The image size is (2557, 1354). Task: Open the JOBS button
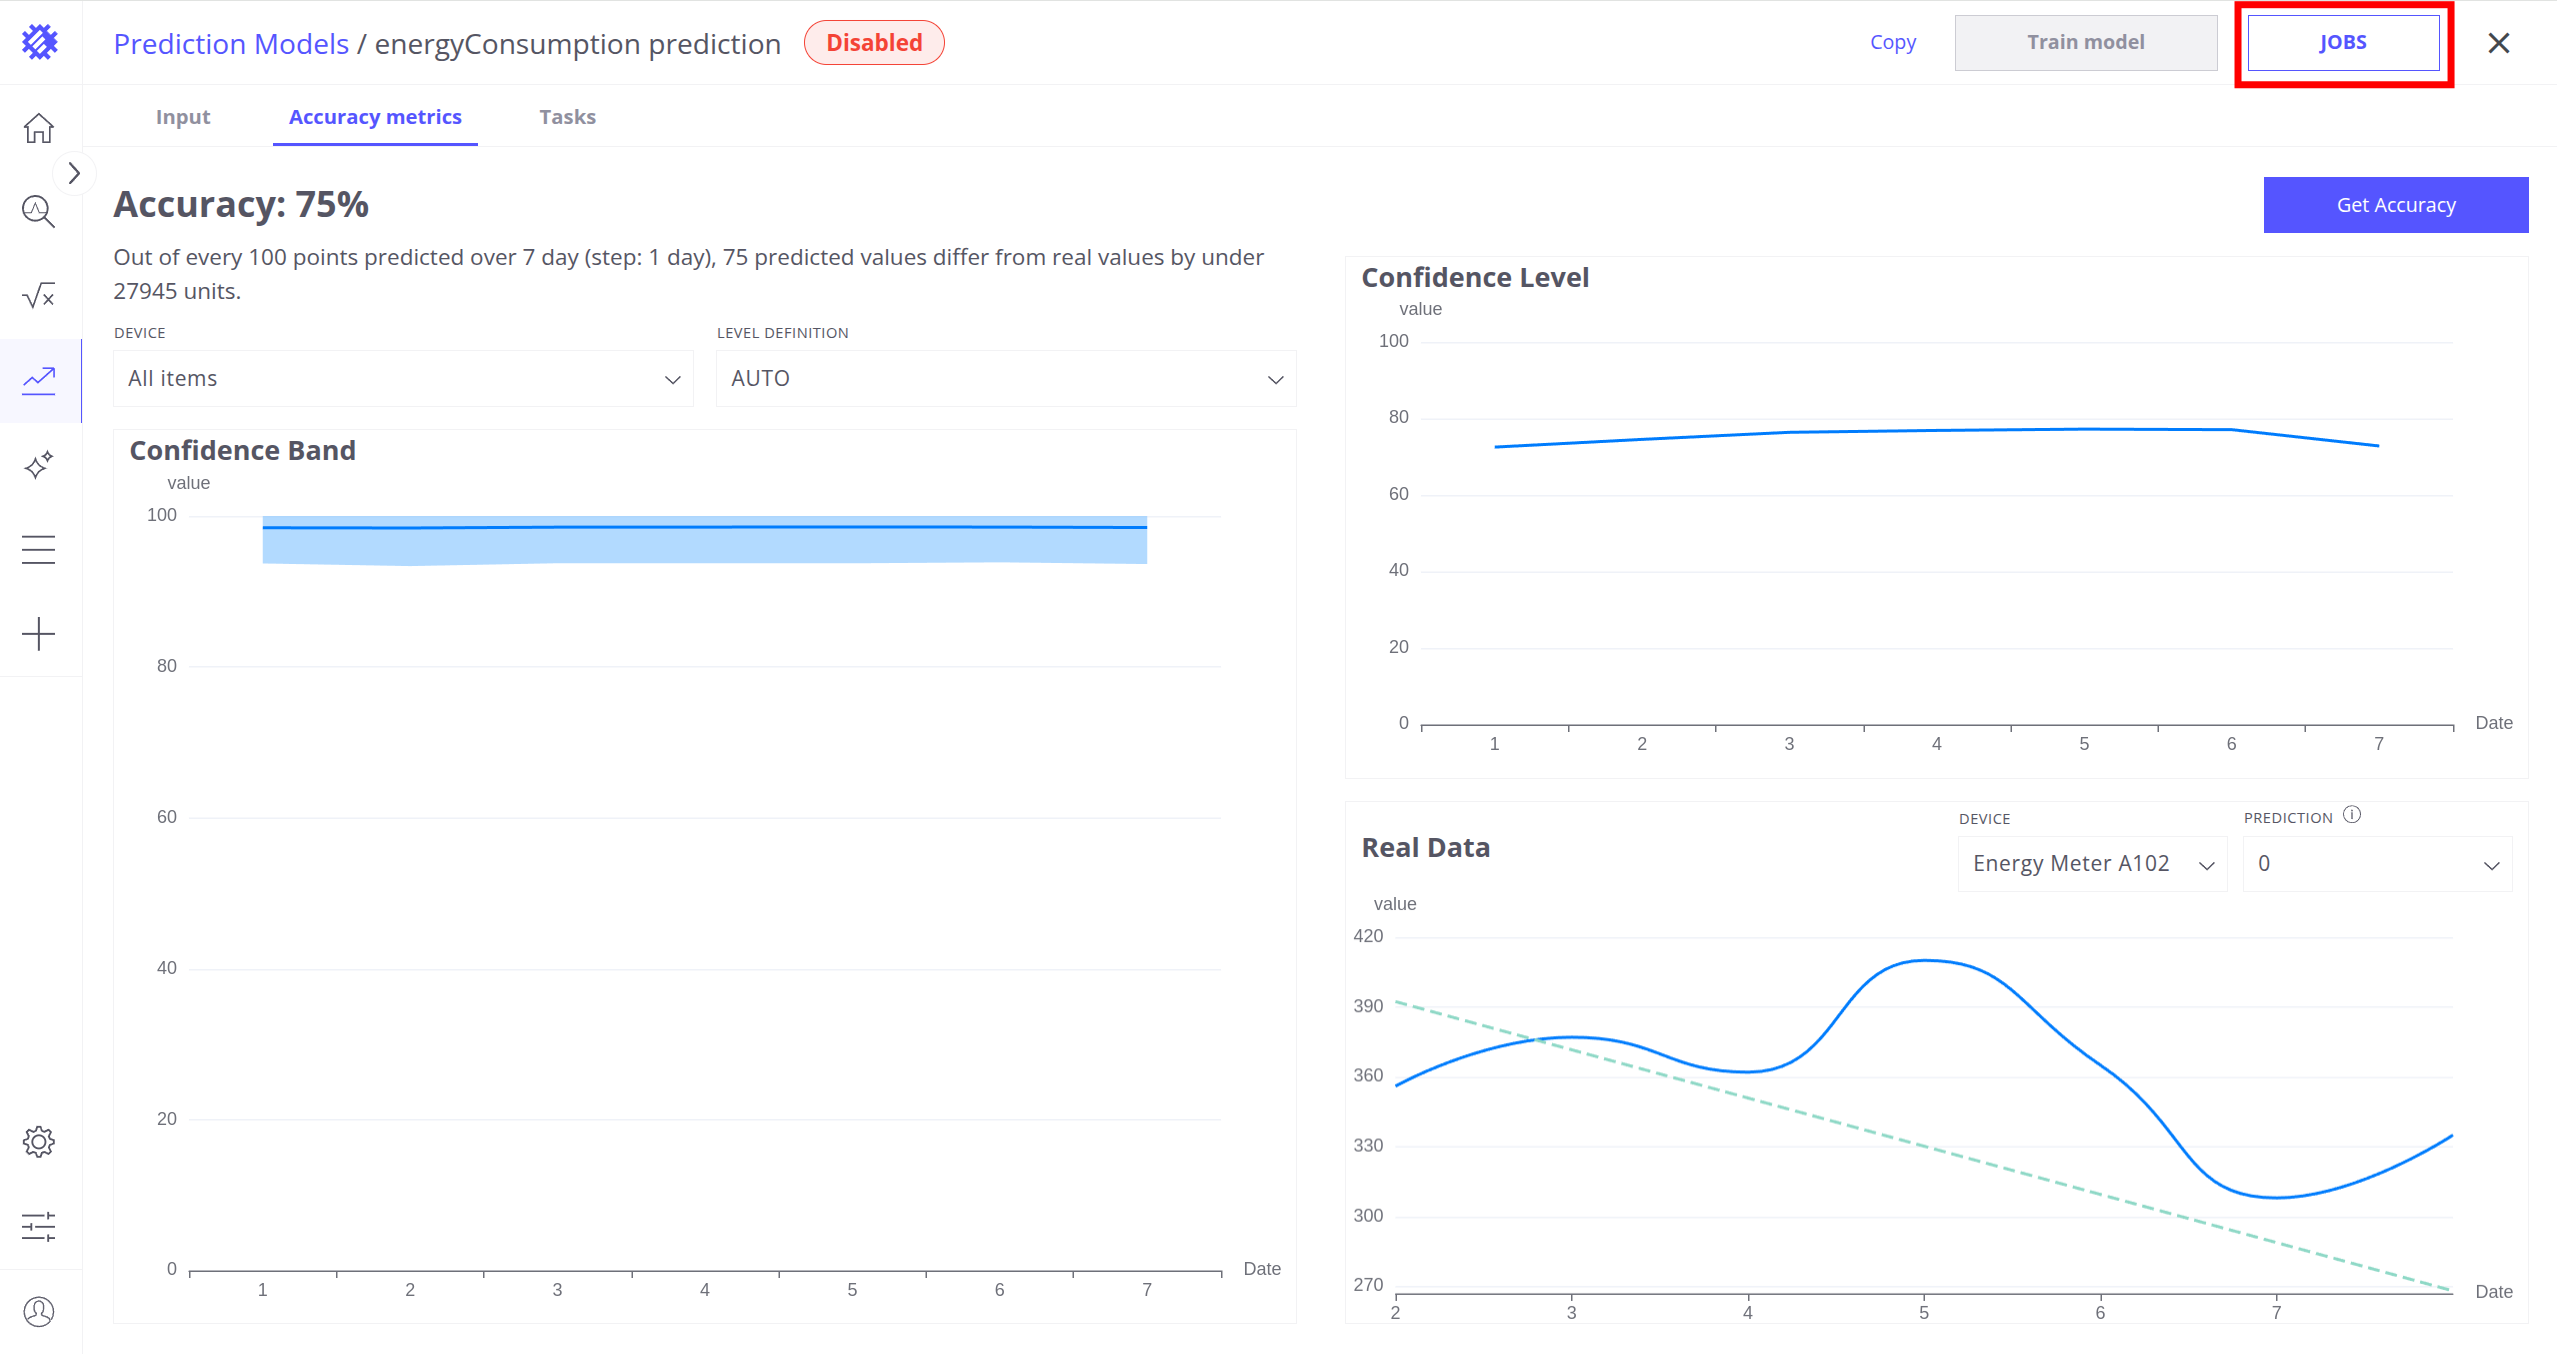pos(2343,43)
